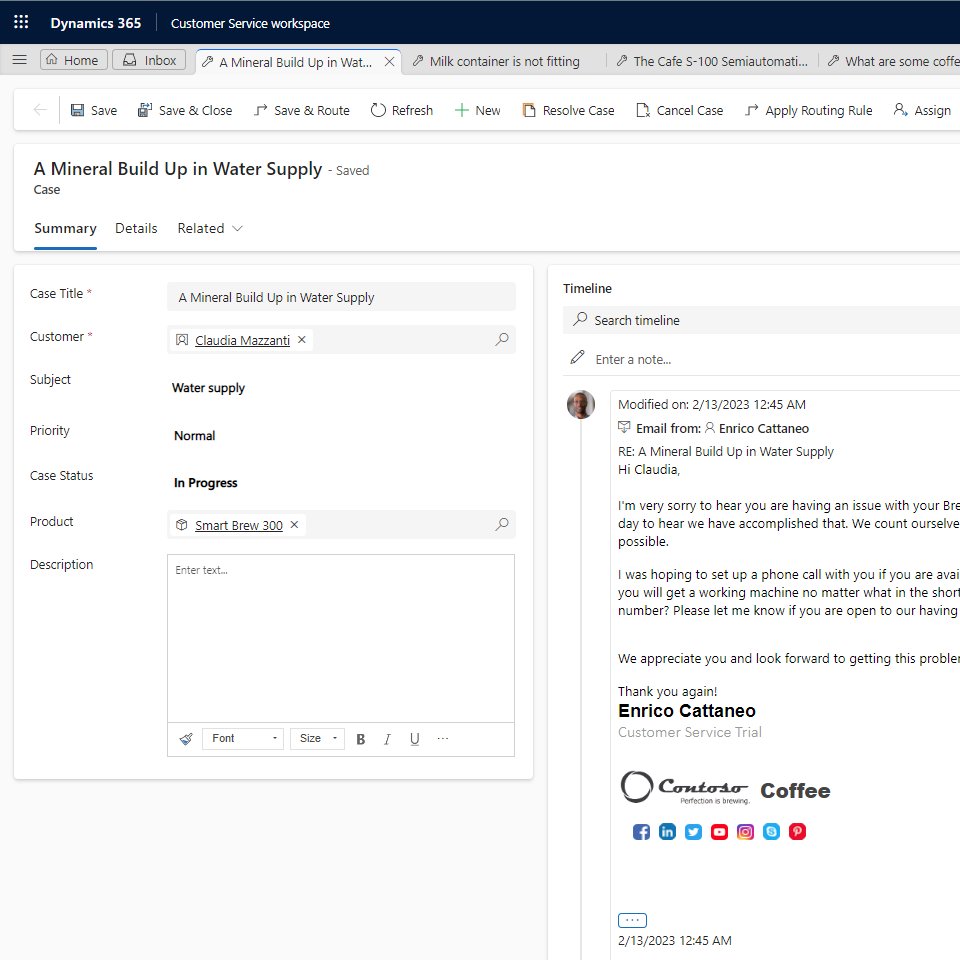Open the Facebook icon in signature
This screenshot has height=960, width=960.
click(x=641, y=832)
